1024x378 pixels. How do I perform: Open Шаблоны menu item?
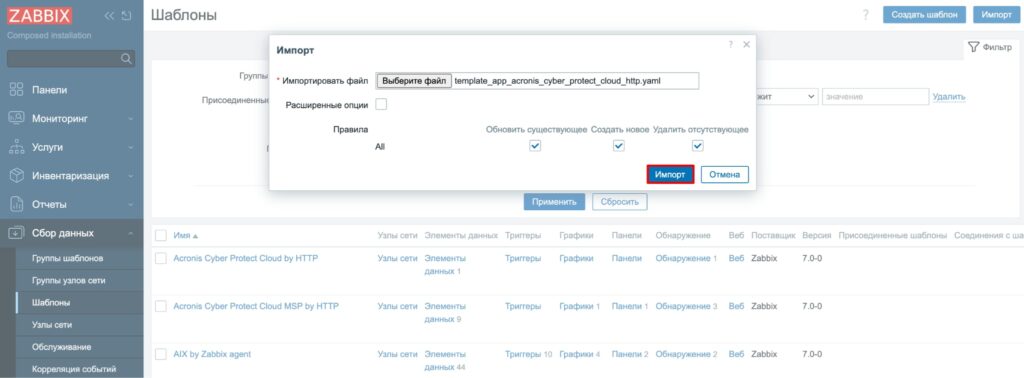(x=52, y=303)
